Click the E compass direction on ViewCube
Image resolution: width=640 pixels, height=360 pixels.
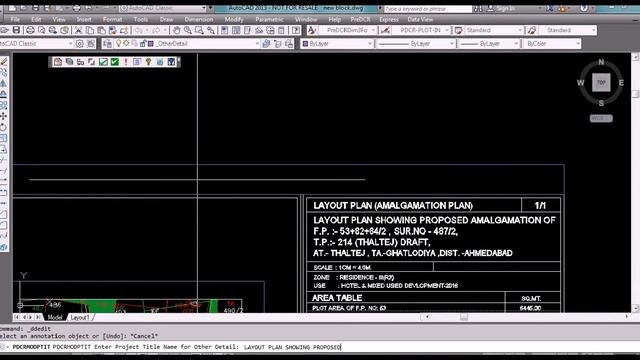pos(621,83)
